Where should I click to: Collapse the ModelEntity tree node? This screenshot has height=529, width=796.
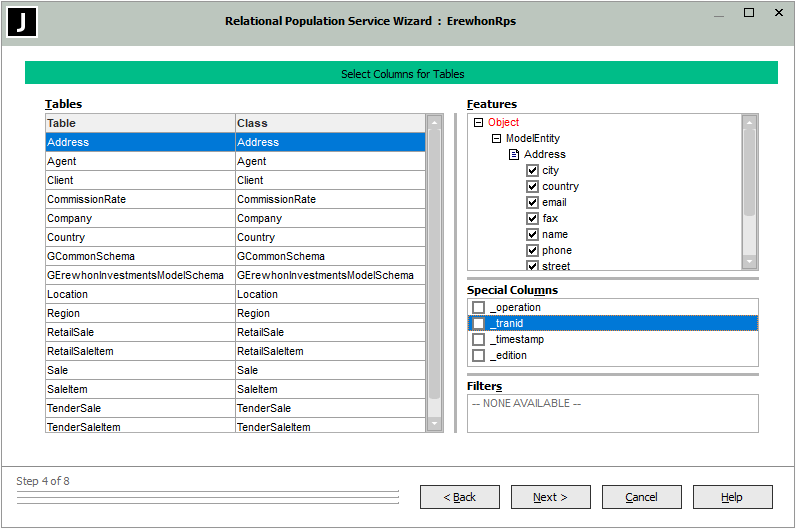point(496,139)
